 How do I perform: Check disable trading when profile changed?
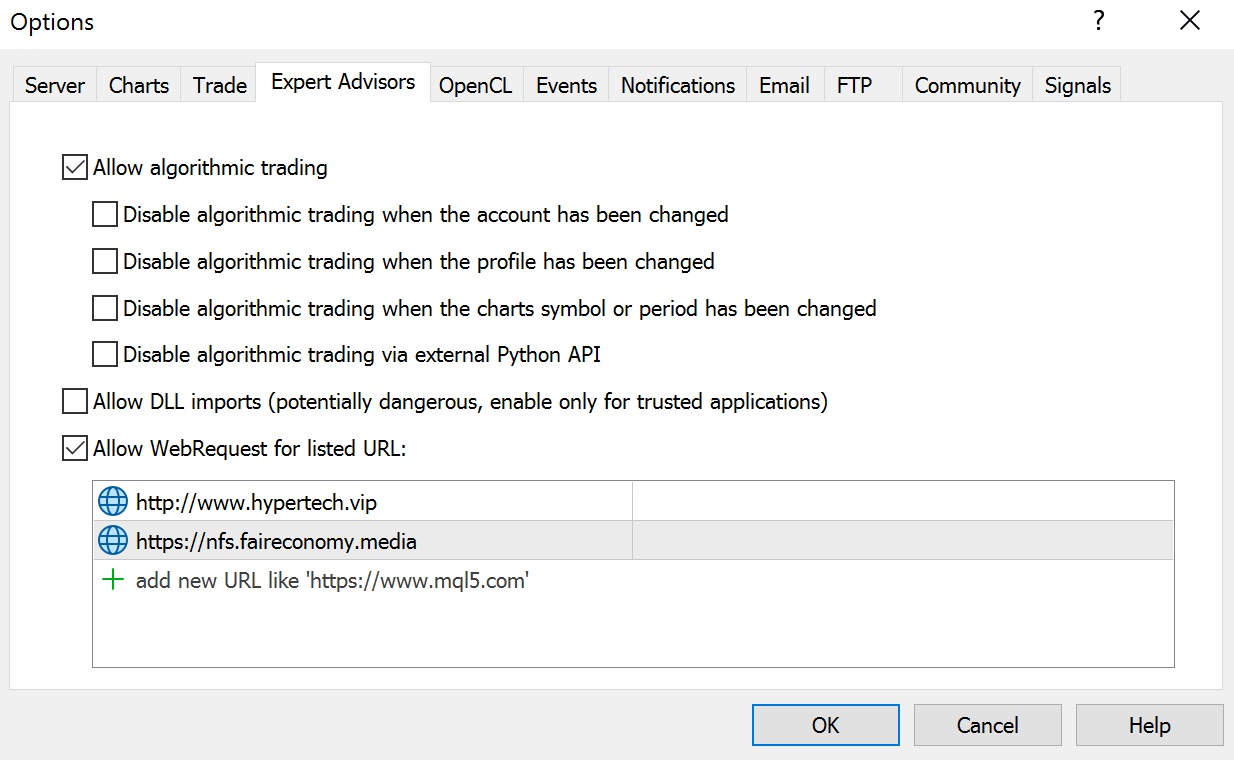point(105,262)
